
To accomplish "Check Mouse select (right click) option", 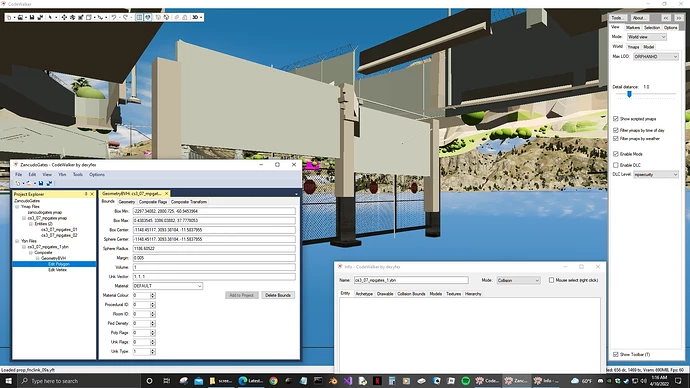I will 551,280.
